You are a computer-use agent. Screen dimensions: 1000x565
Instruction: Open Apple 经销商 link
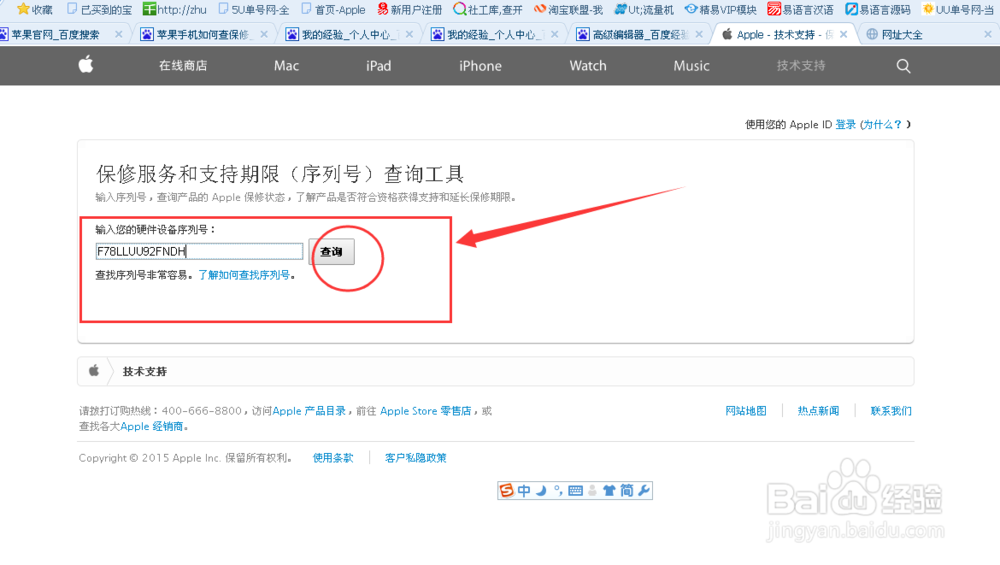(x=152, y=426)
